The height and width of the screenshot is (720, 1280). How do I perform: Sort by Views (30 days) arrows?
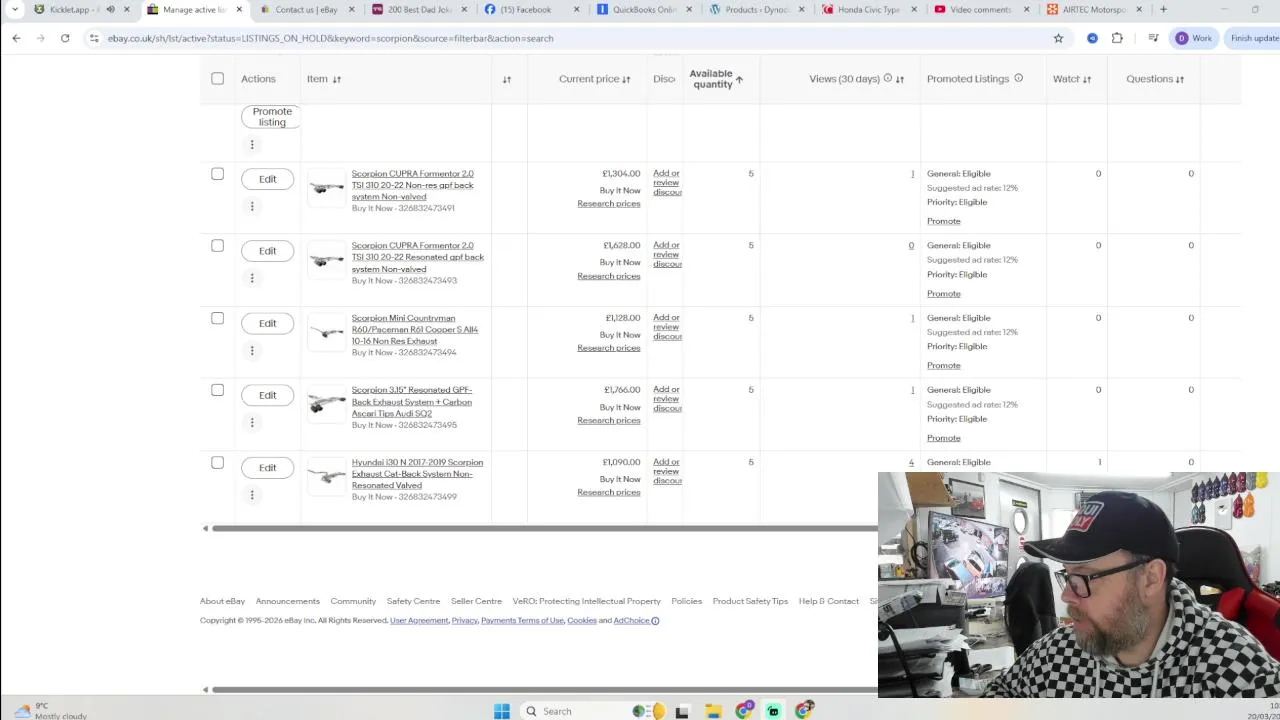(900, 79)
